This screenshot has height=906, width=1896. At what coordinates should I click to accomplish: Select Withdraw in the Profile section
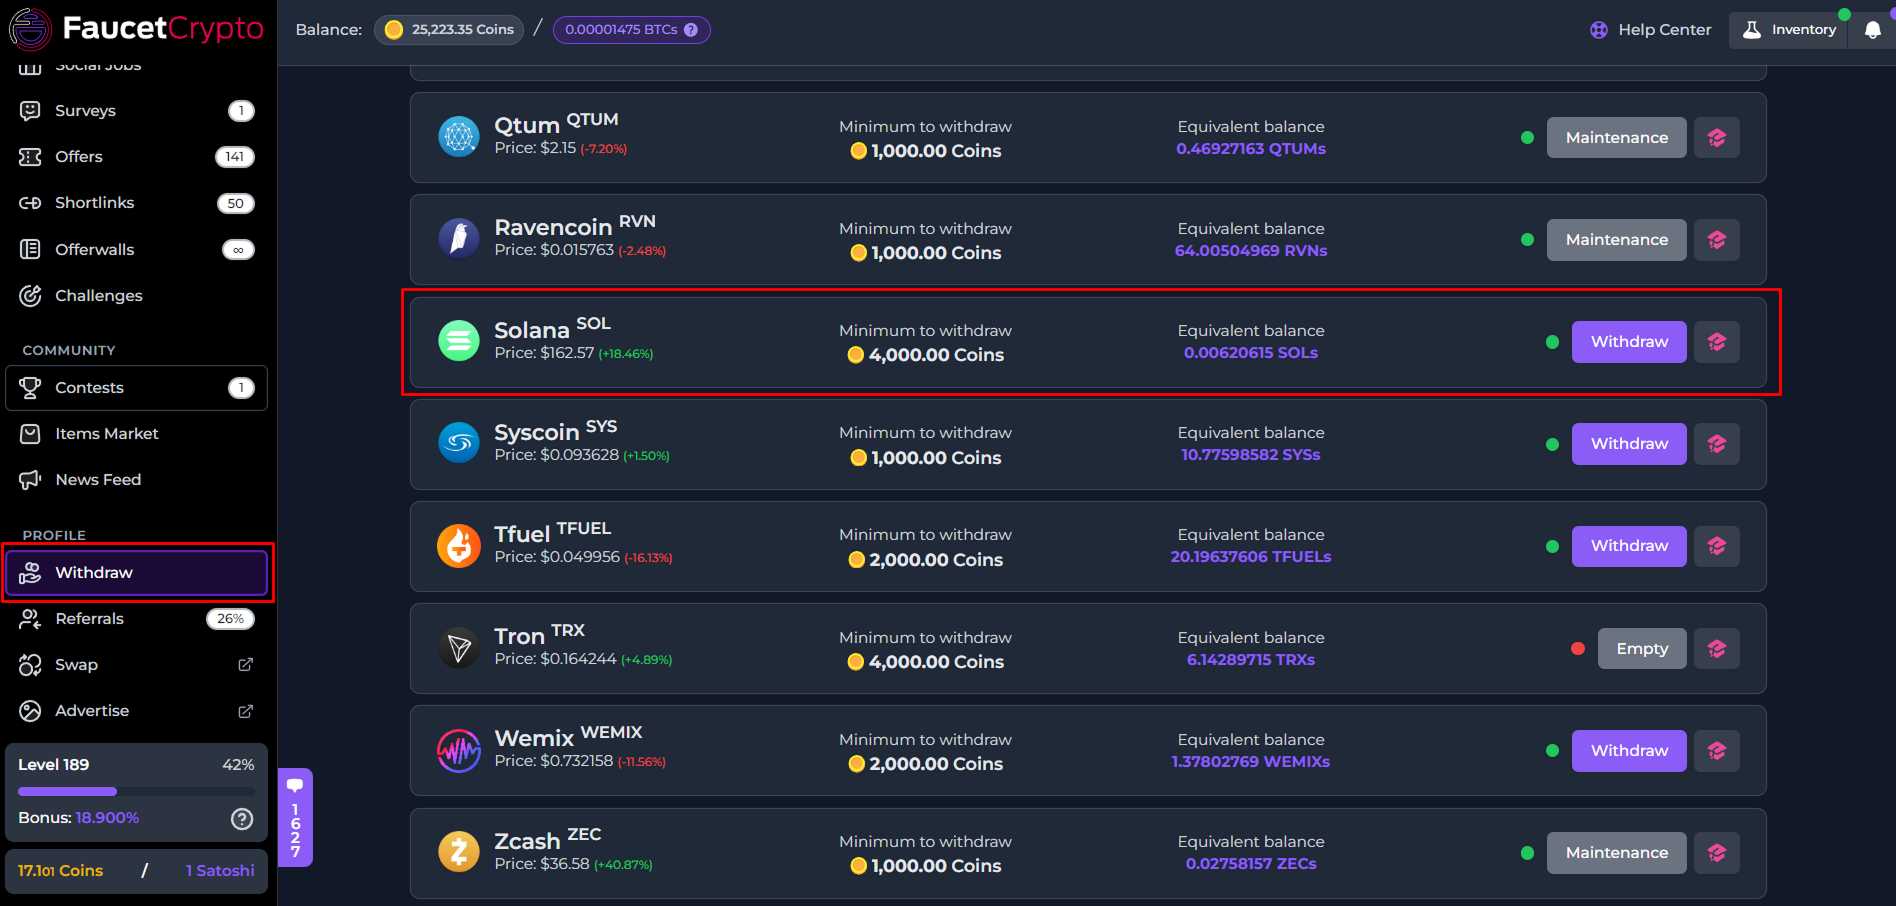point(136,573)
